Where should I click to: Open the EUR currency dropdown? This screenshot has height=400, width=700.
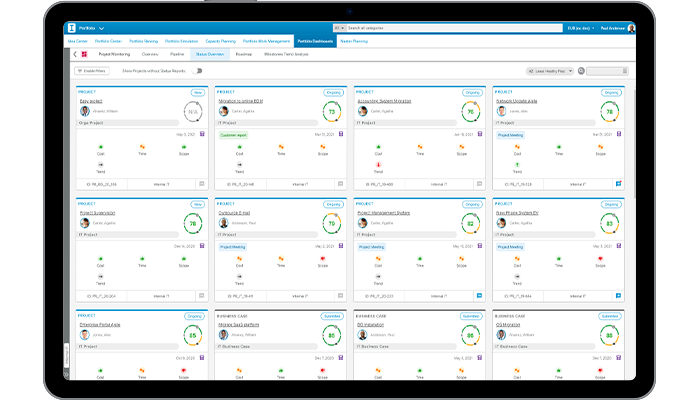[581, 28]
